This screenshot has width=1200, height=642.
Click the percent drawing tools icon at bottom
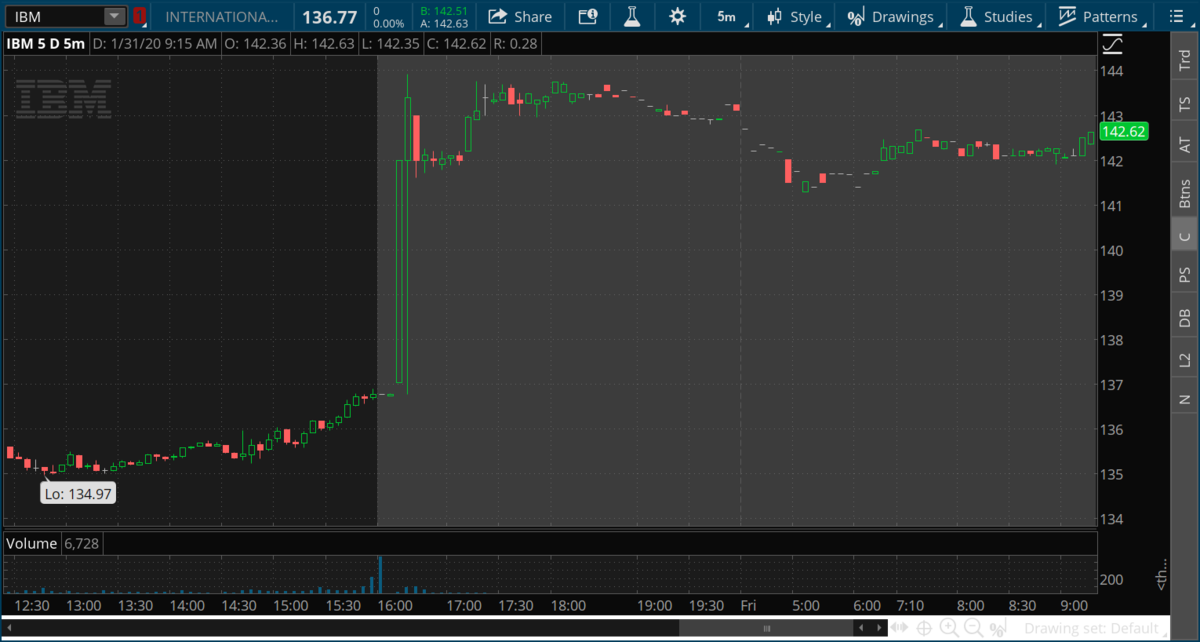point(997,628)
